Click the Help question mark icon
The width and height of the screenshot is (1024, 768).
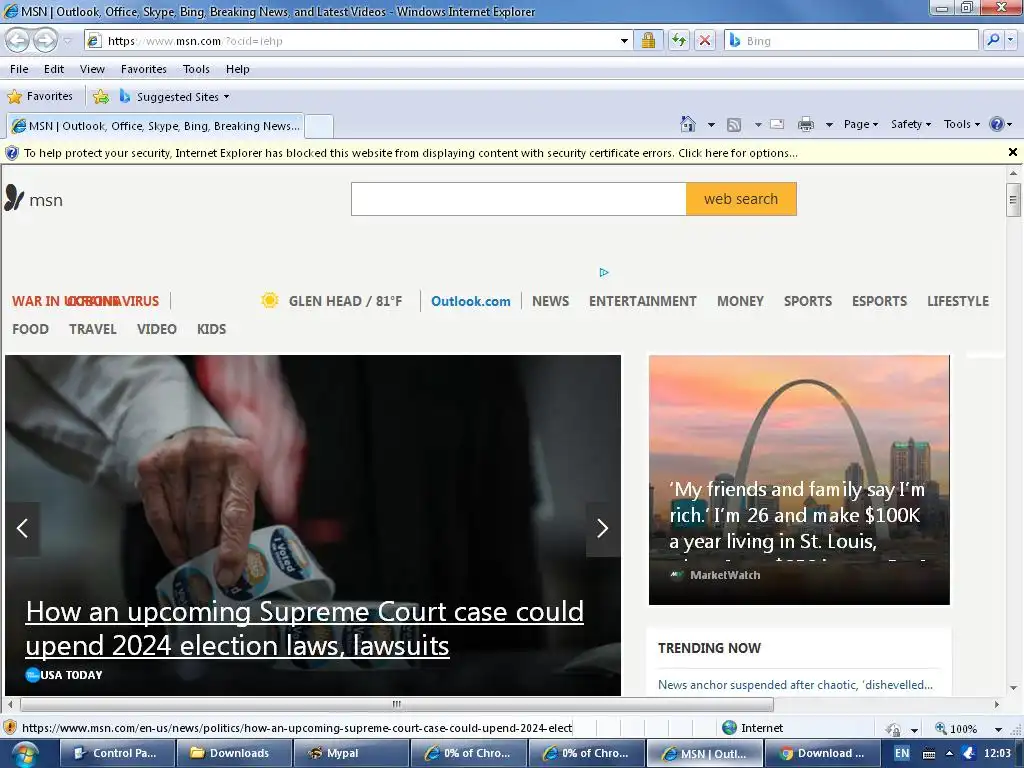996,124
